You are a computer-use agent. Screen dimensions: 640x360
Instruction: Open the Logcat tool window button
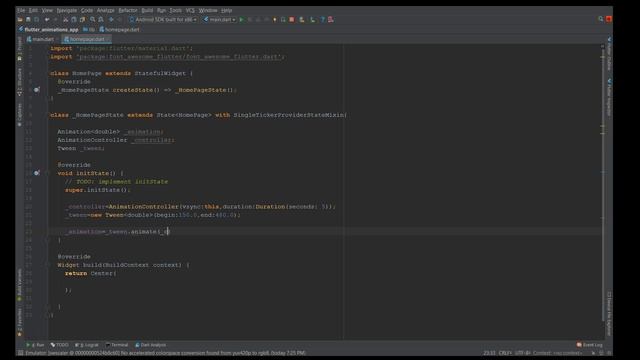[87, 345]
